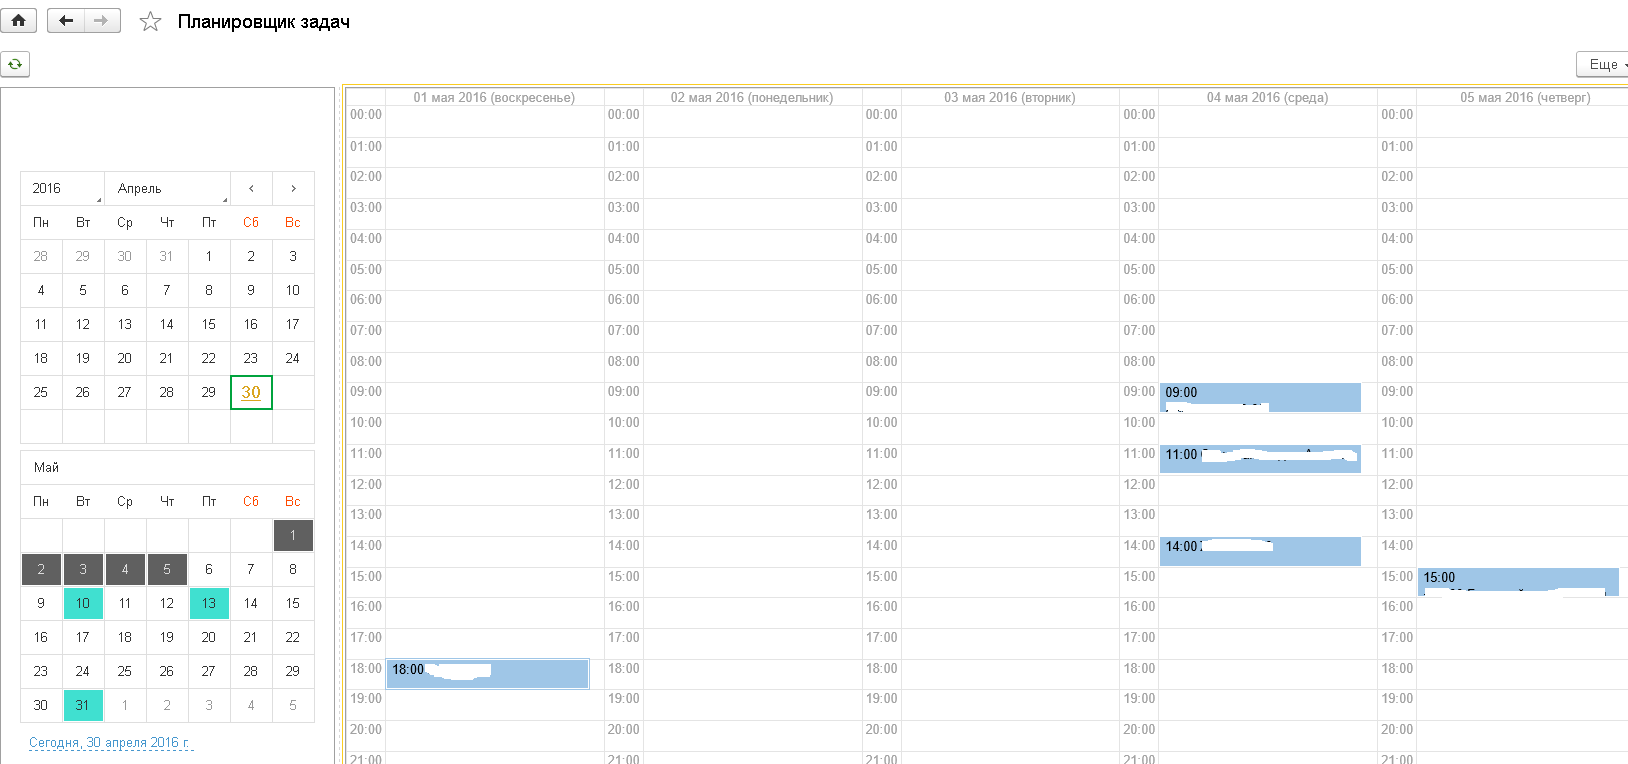Open the 18:00 task on May 1

point(488,674)
